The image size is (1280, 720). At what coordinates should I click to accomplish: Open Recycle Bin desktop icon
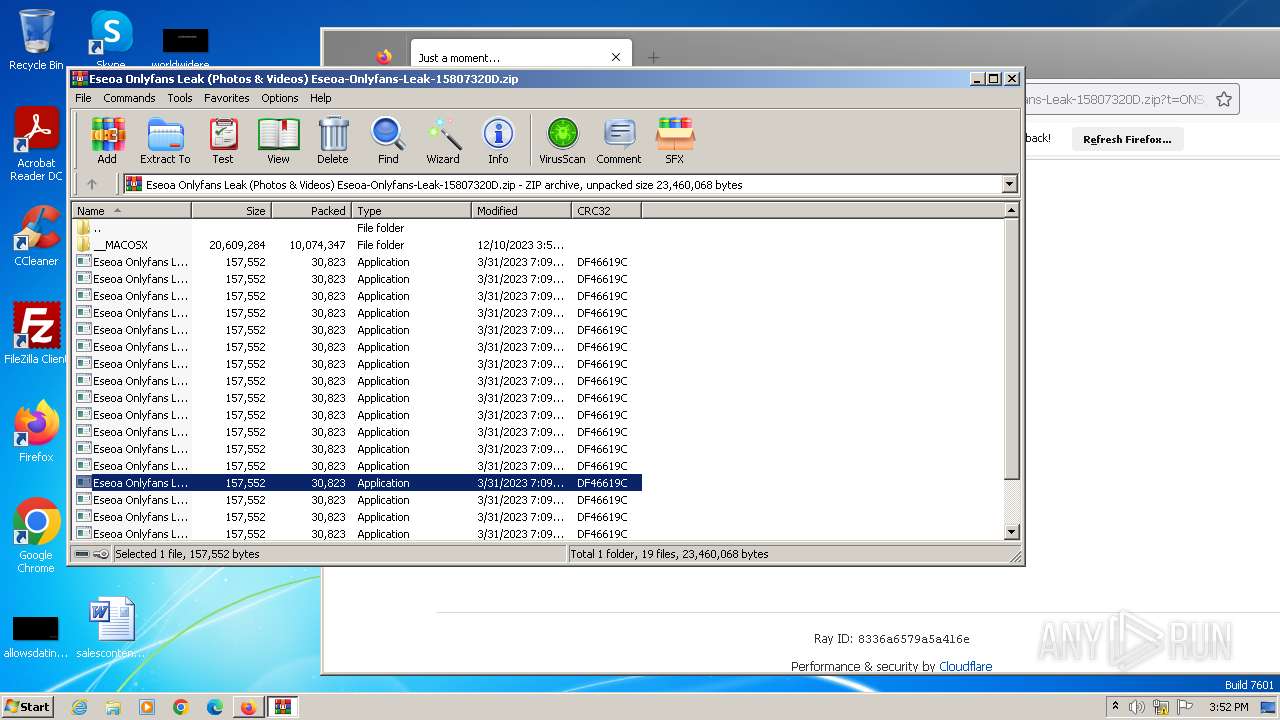tap(36, 40)
